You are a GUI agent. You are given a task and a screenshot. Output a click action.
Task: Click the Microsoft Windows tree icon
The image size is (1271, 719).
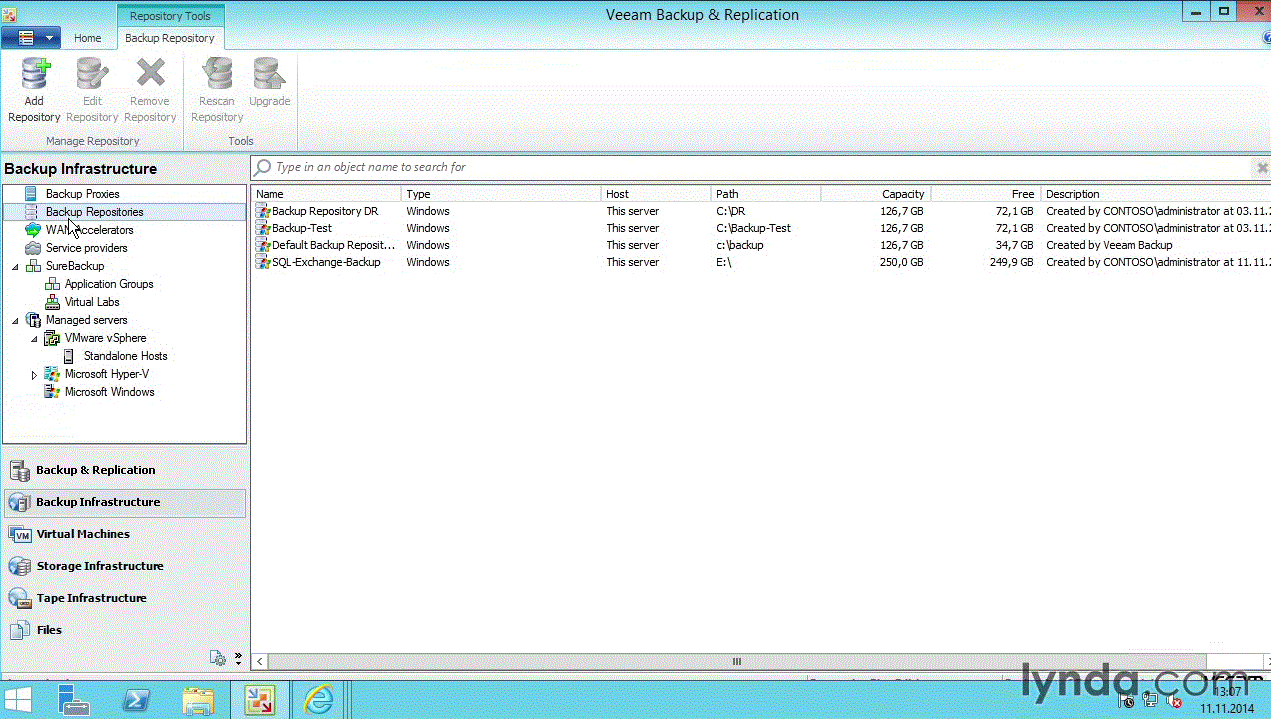click(52, 392)
